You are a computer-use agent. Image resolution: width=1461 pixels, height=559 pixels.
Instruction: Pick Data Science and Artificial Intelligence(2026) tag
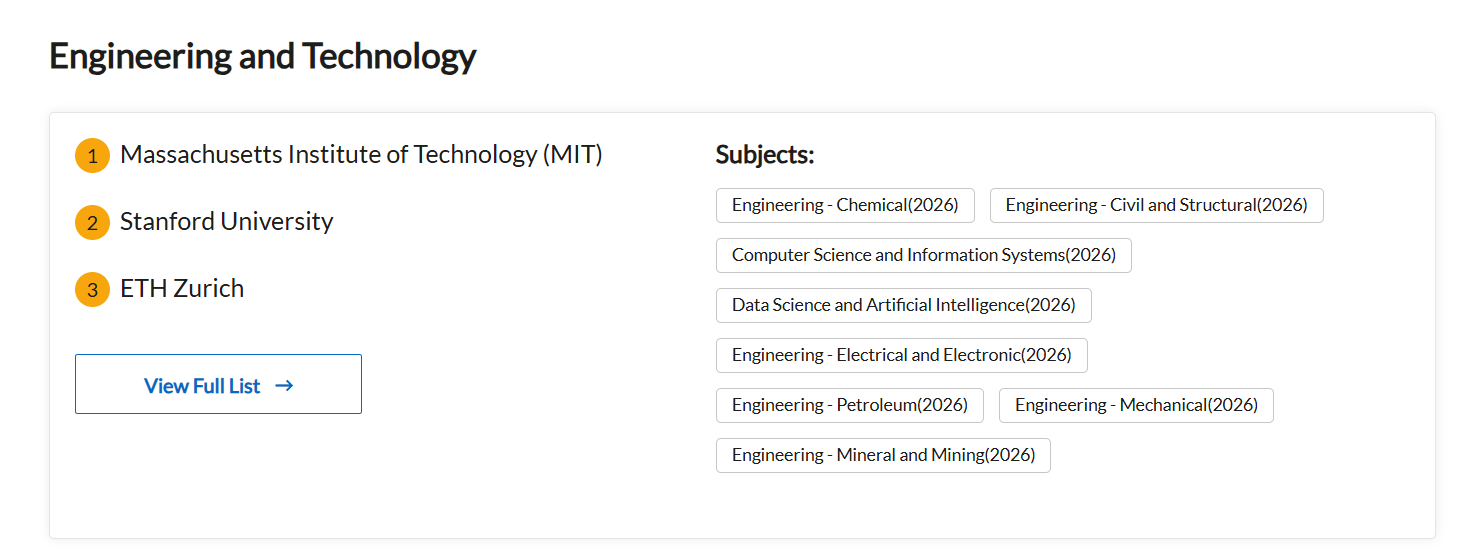click(x=903, y=305)
